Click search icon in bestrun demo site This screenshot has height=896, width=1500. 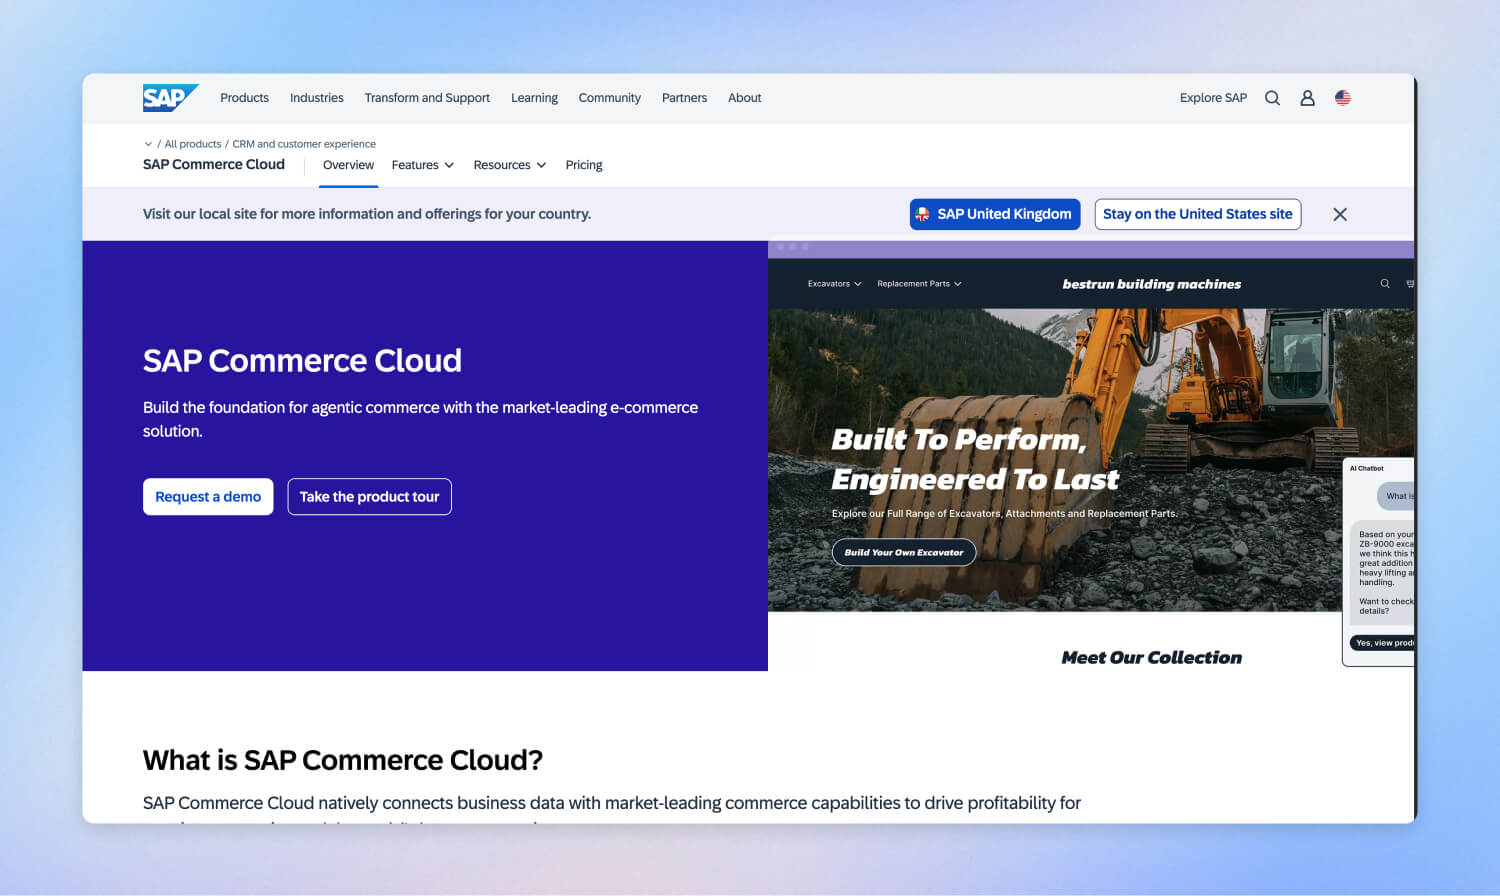(1385, 284)
